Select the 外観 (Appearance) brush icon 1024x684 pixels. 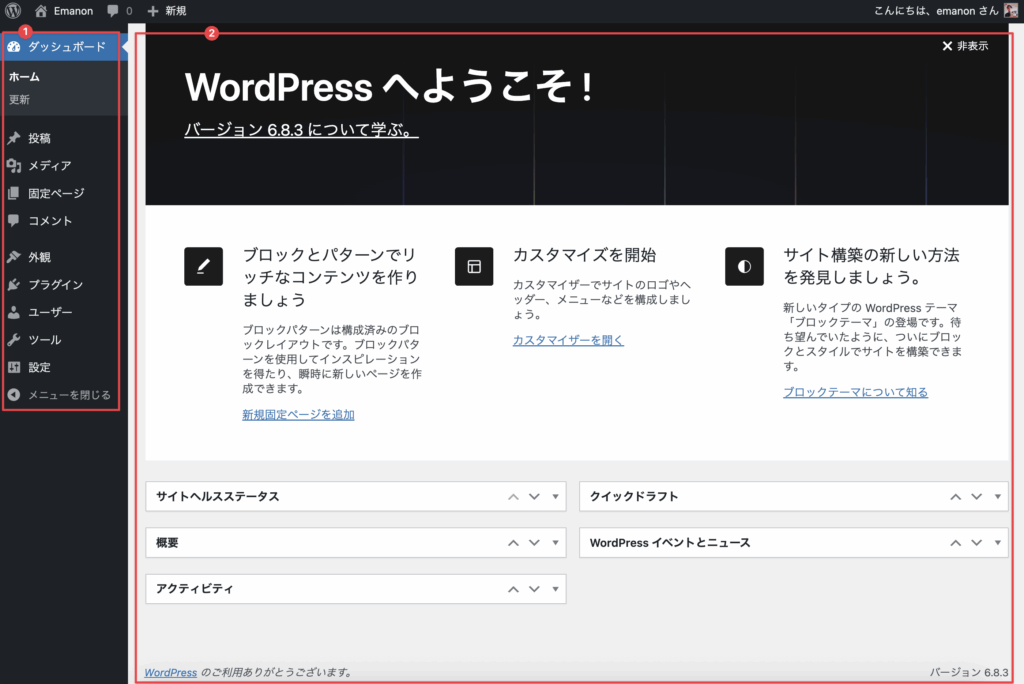point(15,256)
